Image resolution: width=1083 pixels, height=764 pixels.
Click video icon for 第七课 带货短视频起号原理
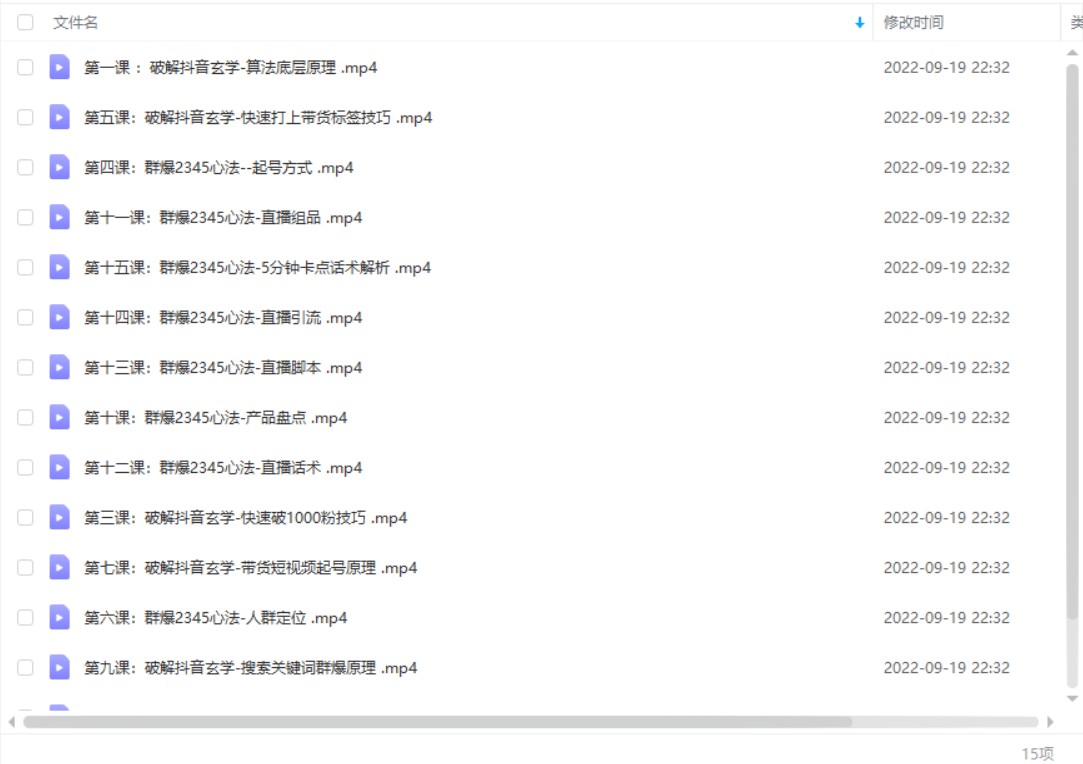click(x=59, y=568)
